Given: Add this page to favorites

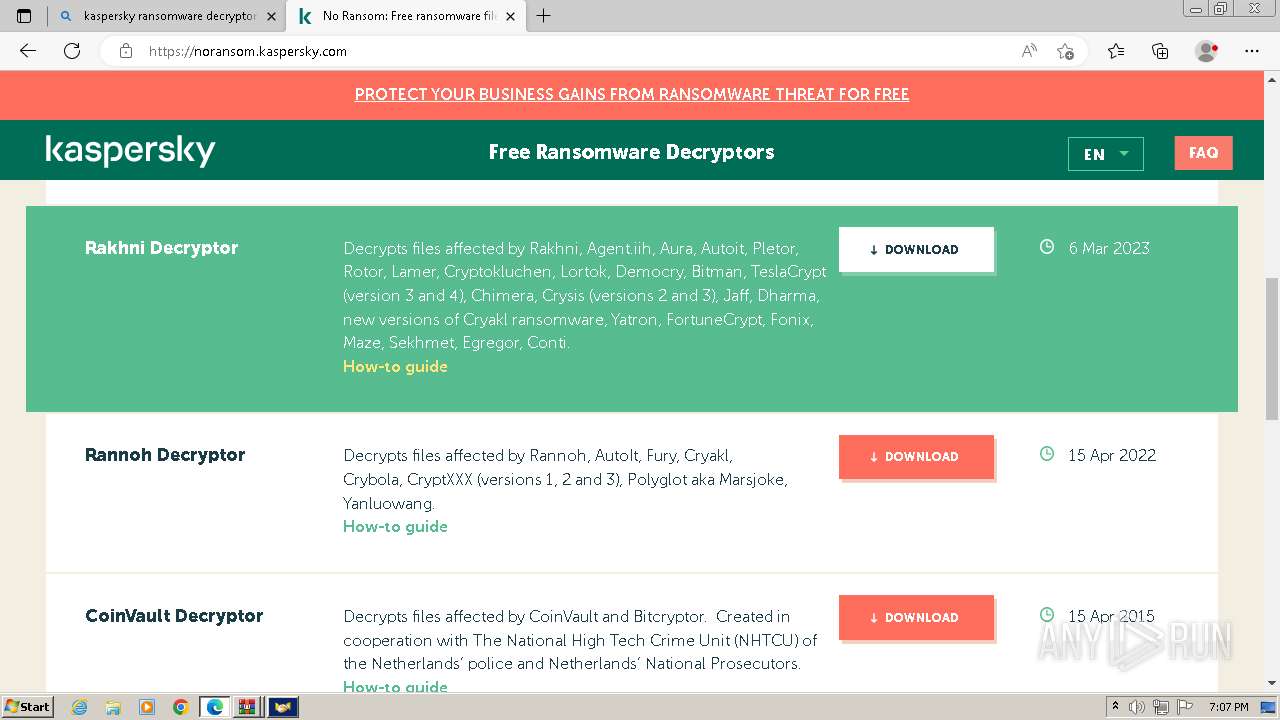Looking at the screenshot, I should tap(1065, 51).
